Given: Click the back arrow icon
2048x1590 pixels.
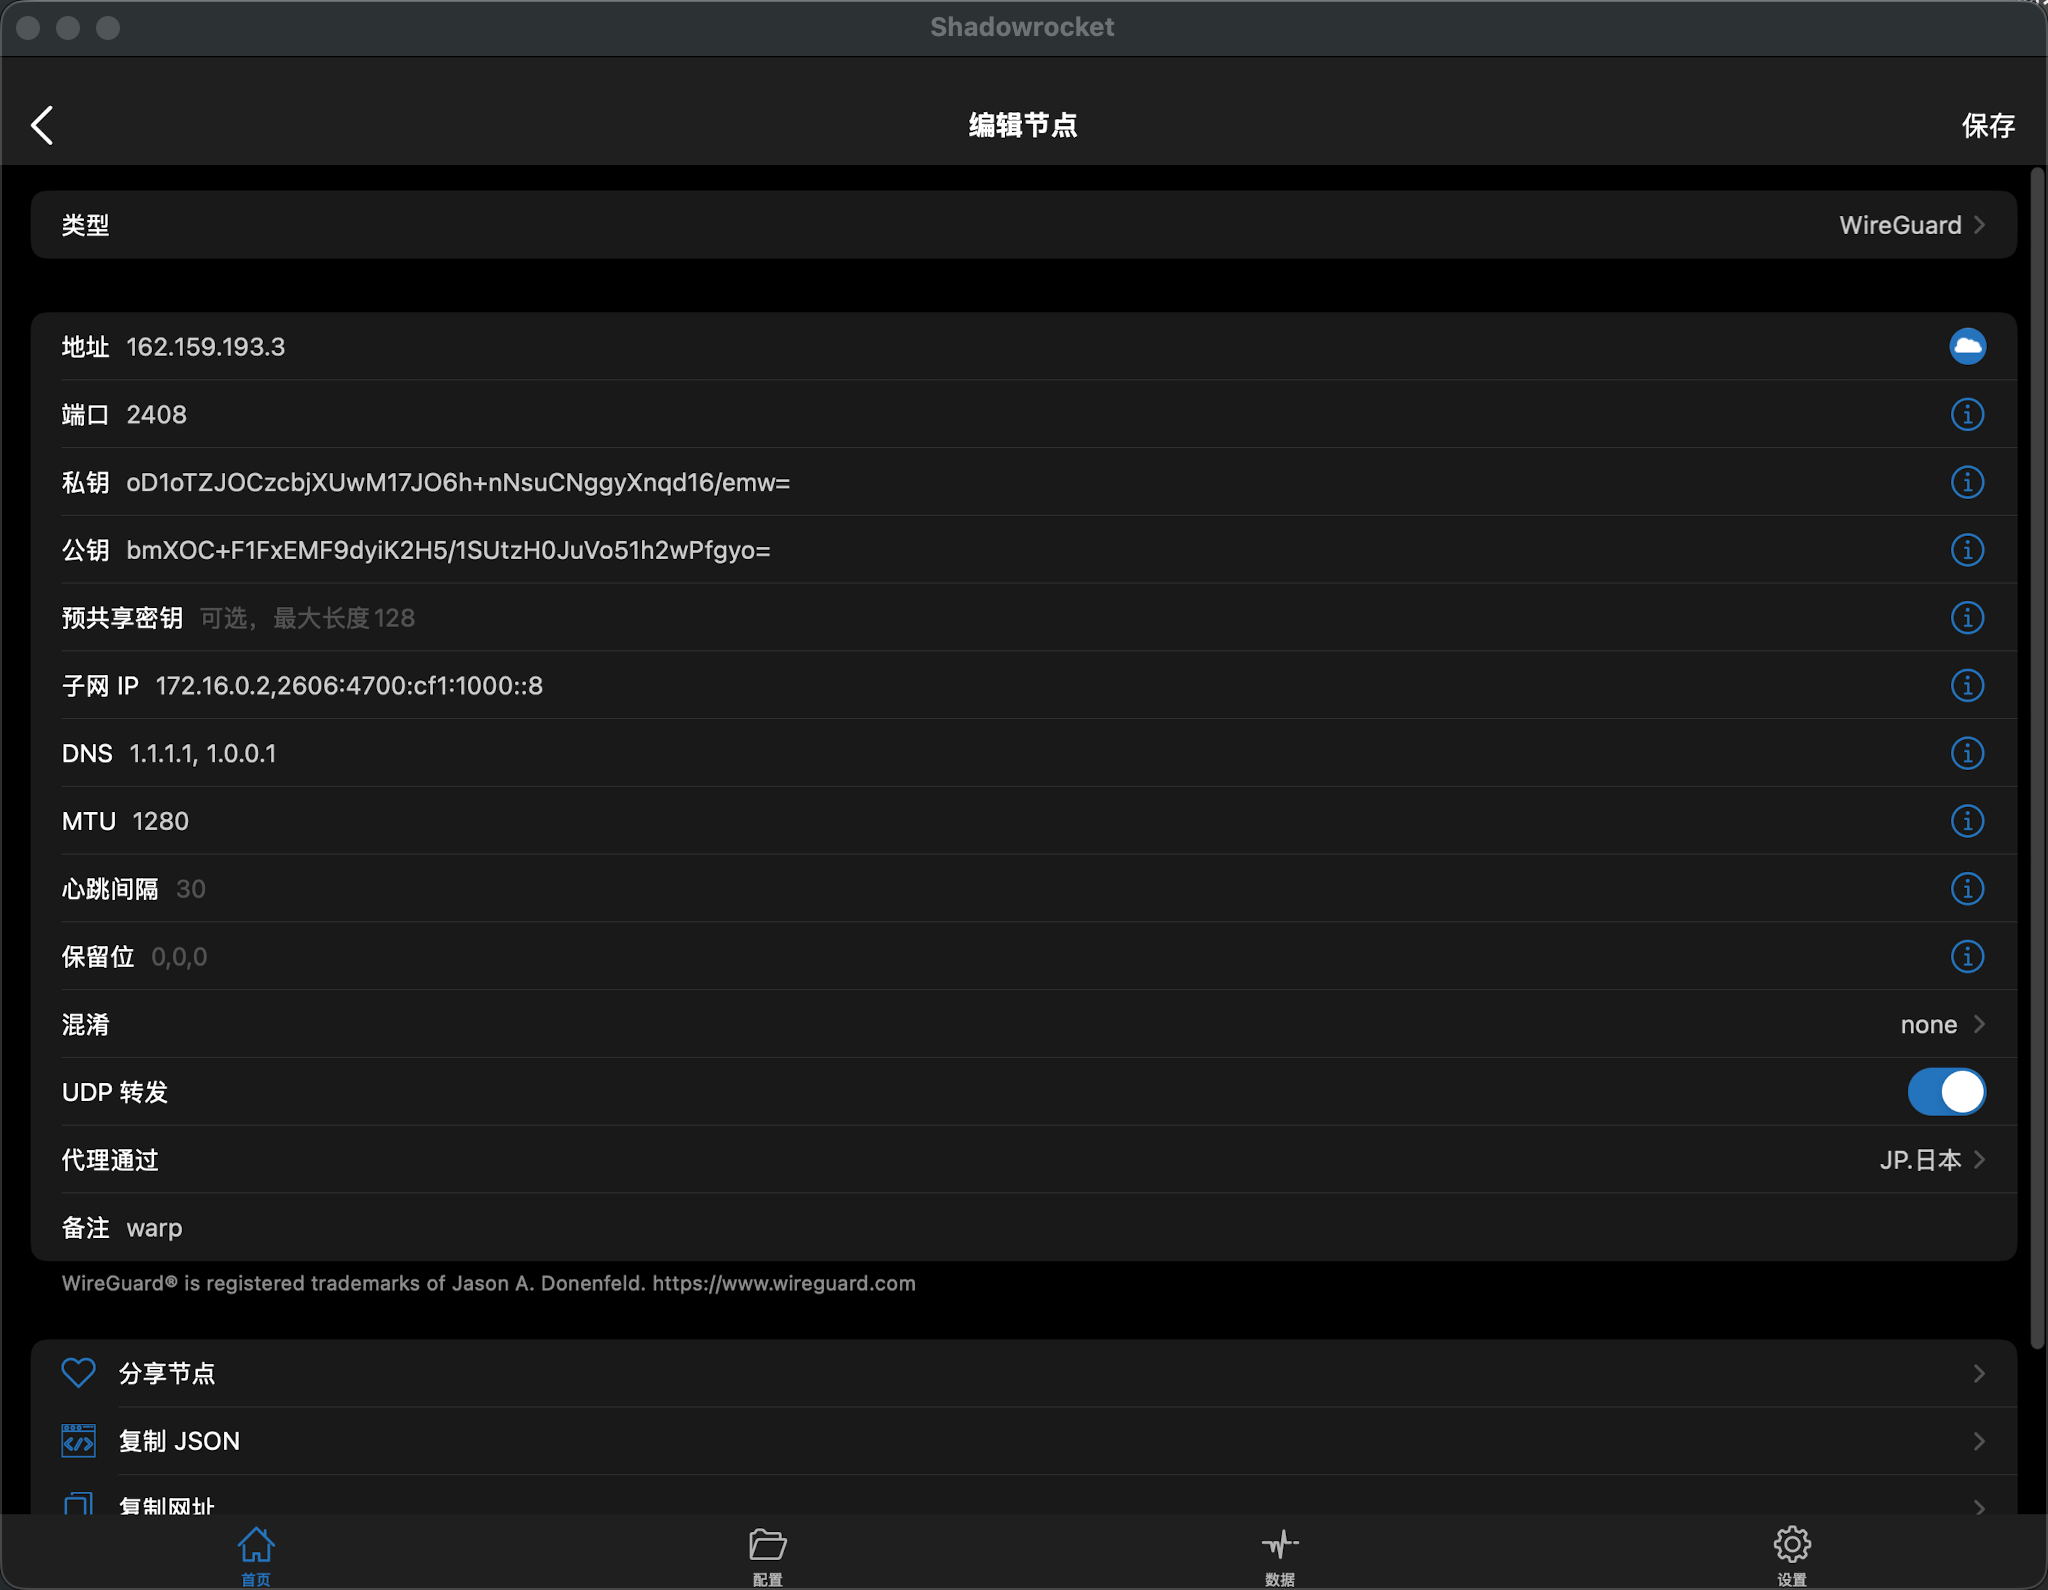Looking at the screenshot, I should (x=42, y=125).
